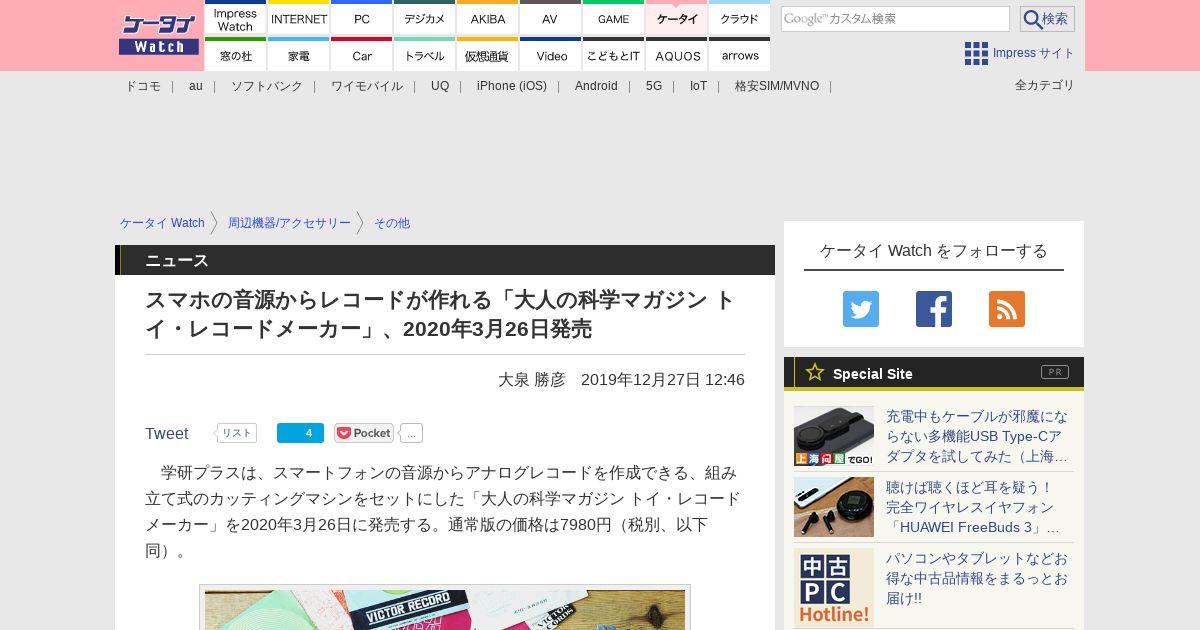Go to the ワイモバイル category
1200x630 pixels.
coord(367,86)
